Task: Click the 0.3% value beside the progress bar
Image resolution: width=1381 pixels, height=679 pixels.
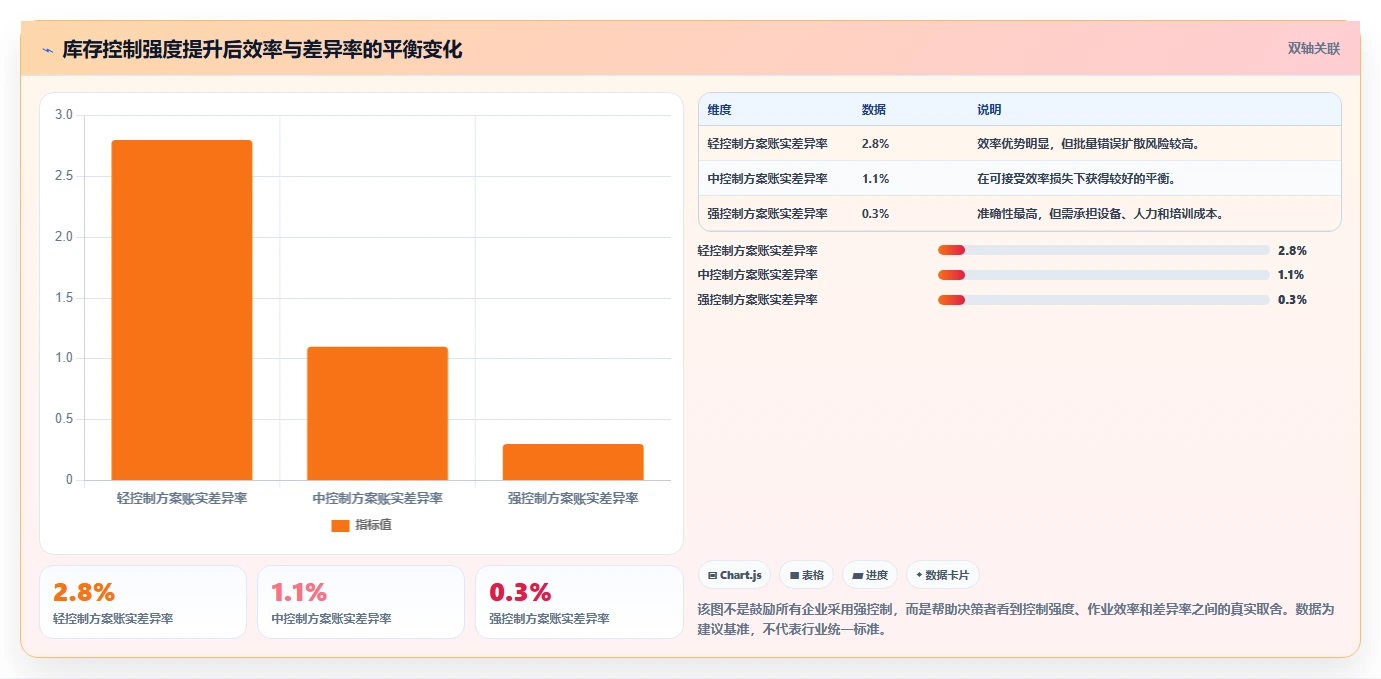Action: tap(1292, 300)
